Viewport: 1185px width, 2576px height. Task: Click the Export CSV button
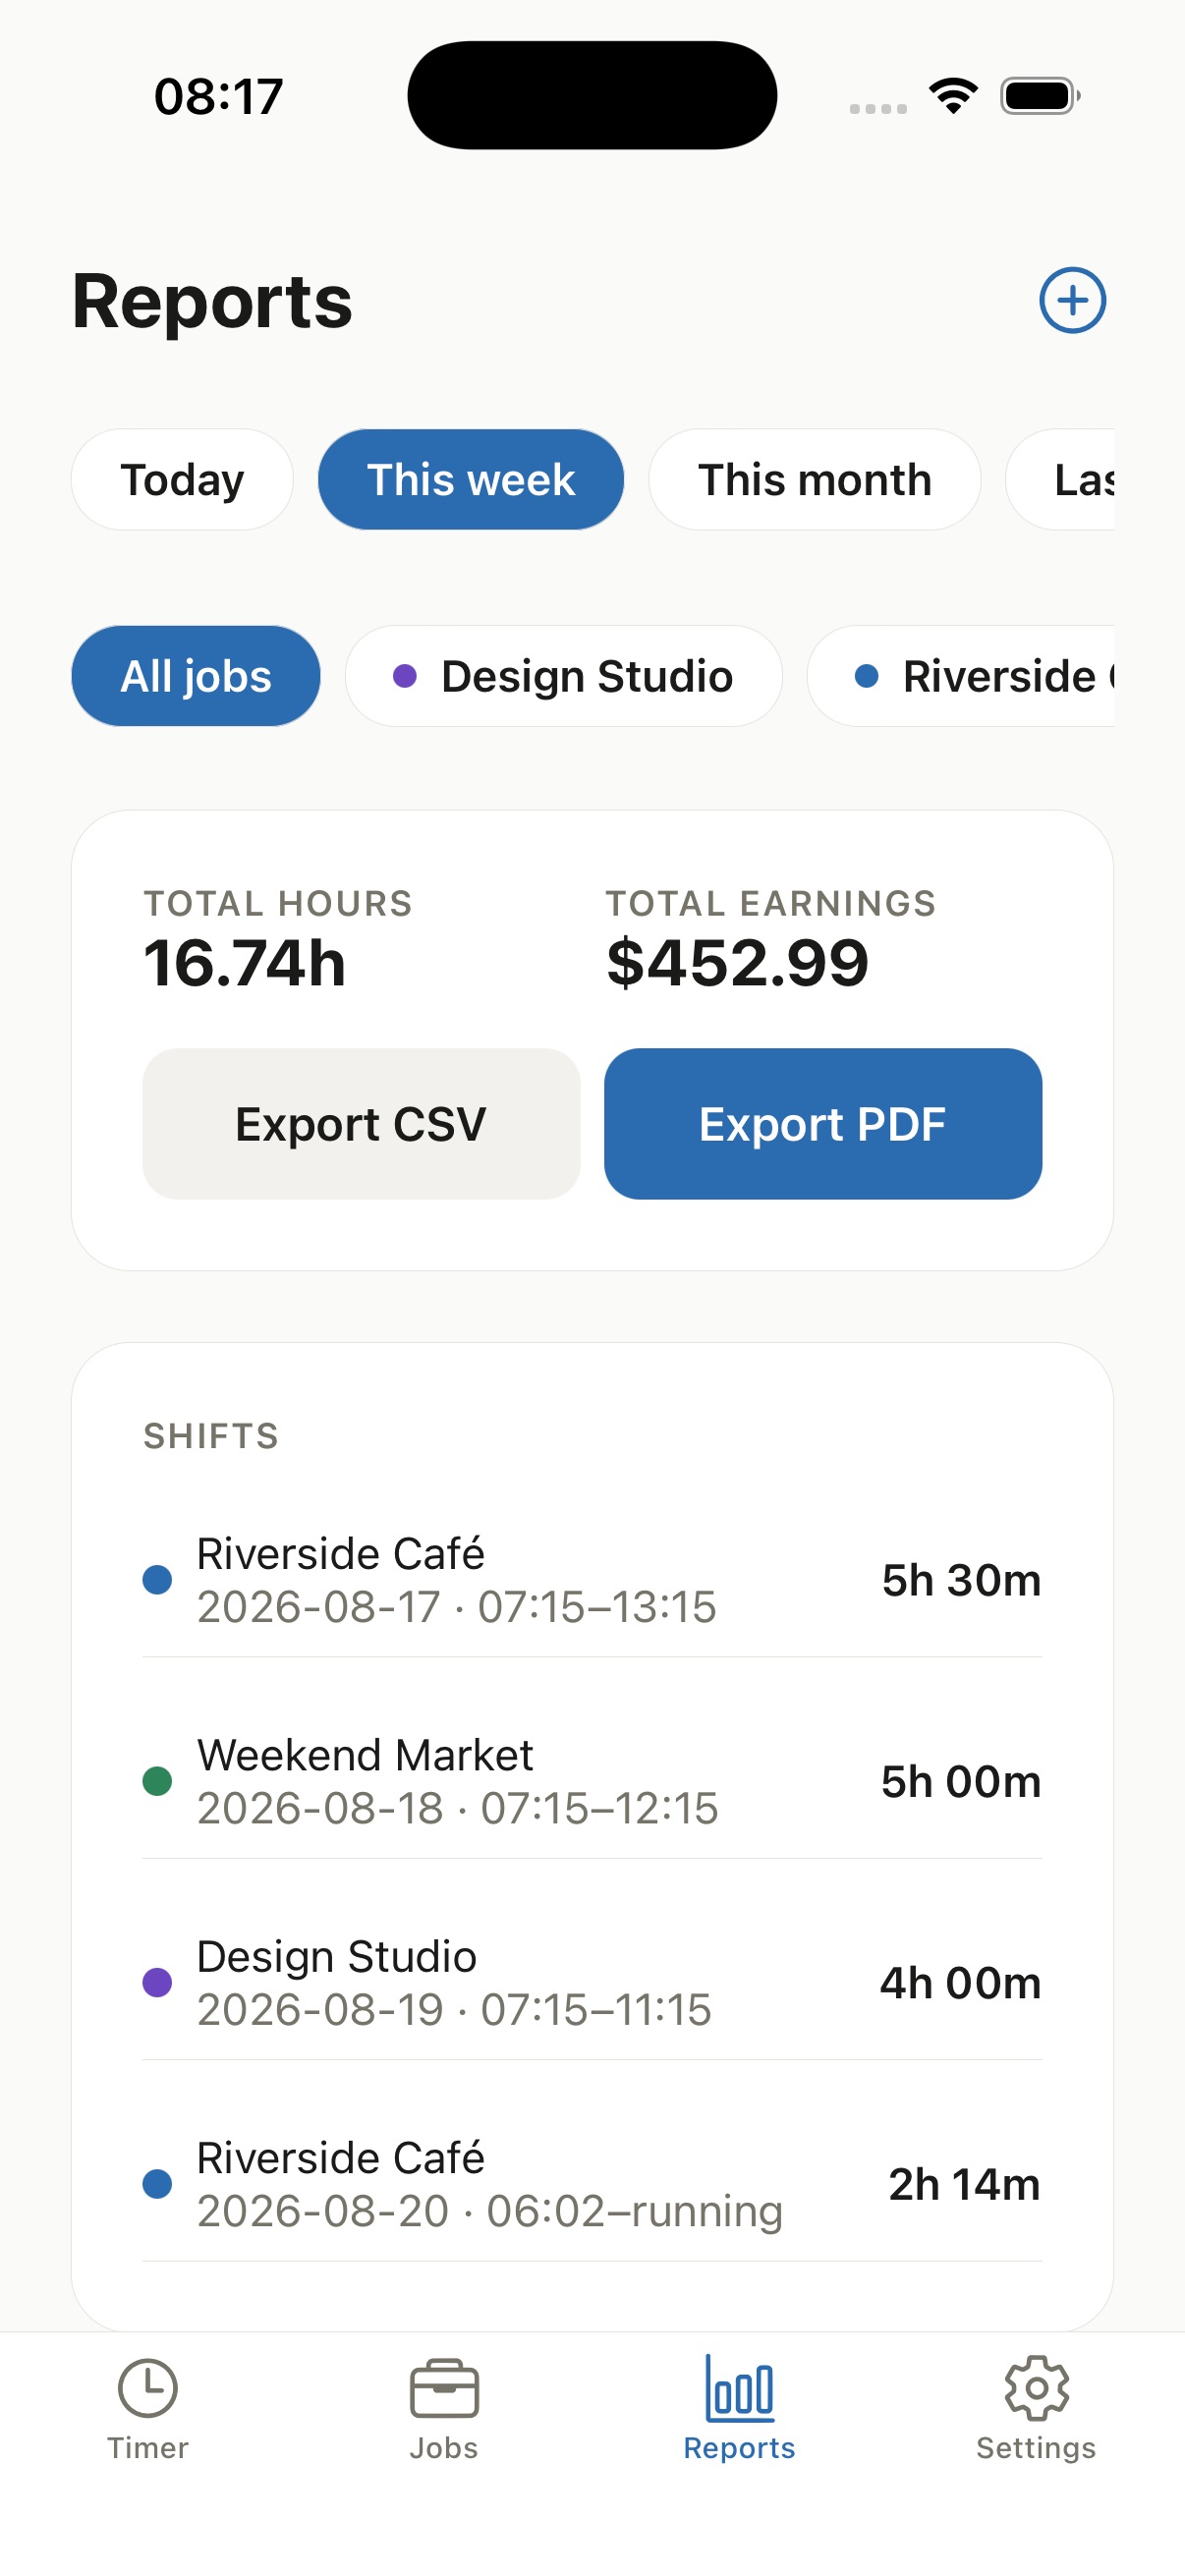[361, 1123]
